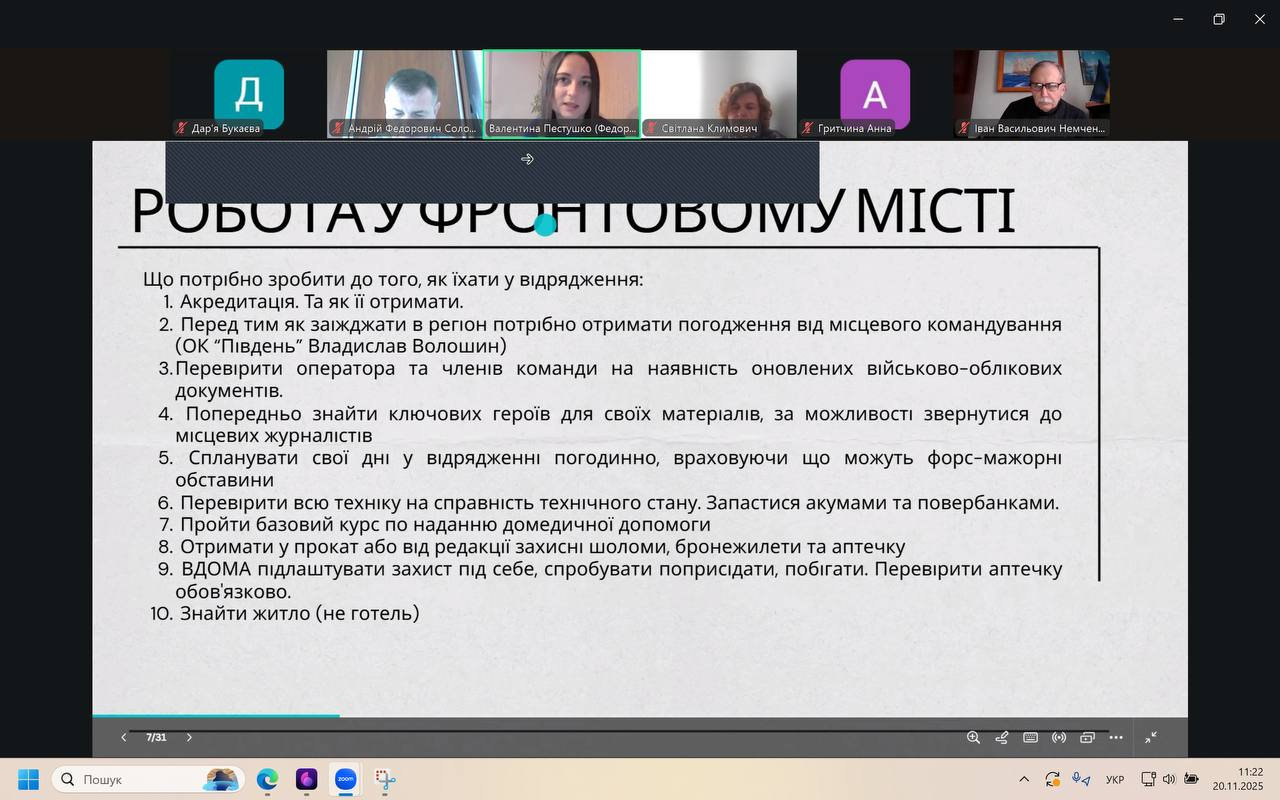
Task: Click the 7/31 slide counter
Action: [x=156, y=738]
